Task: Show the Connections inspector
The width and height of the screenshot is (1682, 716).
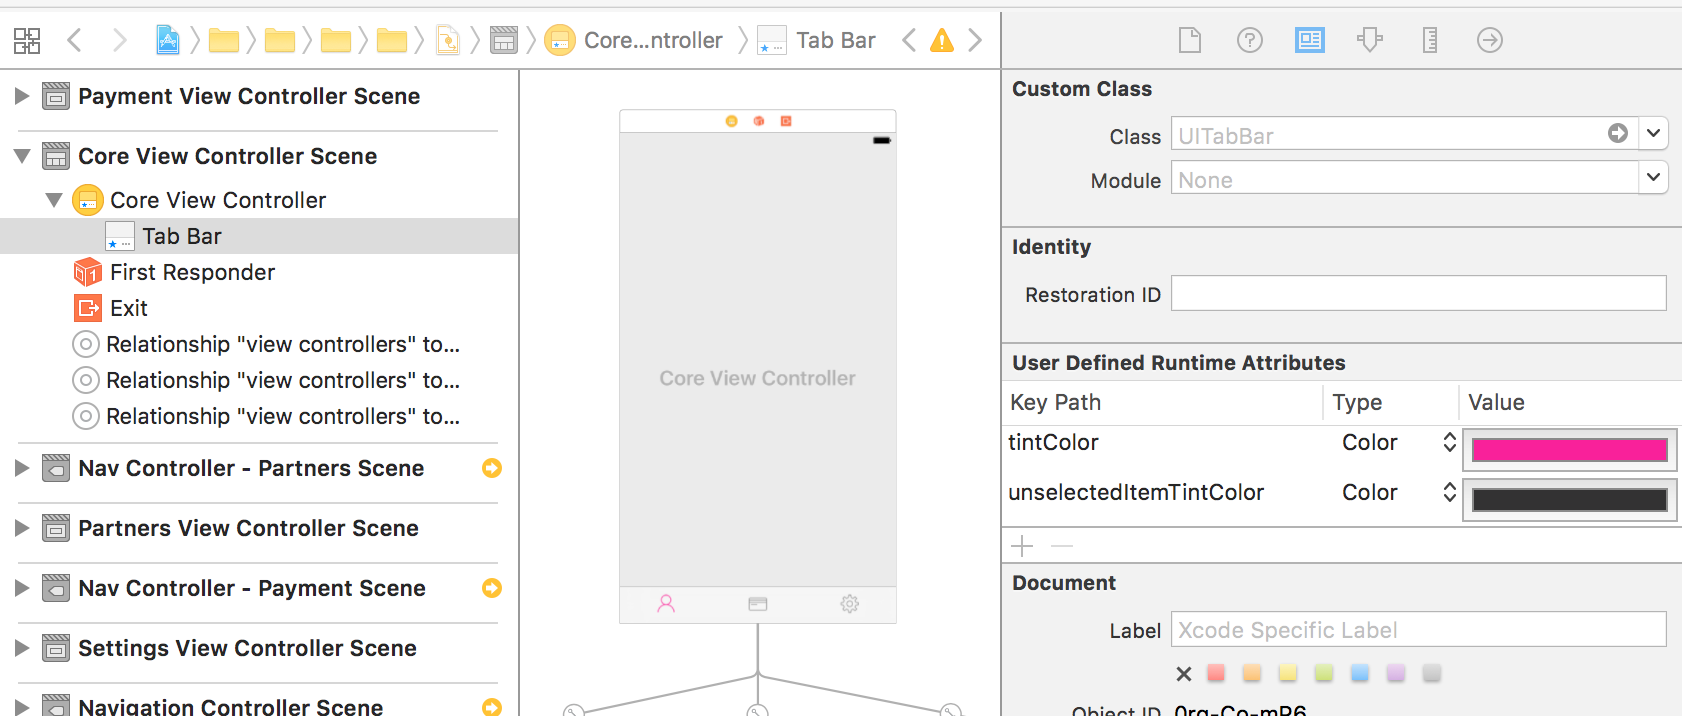Action: pyautogui.click(x=1489, y=40)
